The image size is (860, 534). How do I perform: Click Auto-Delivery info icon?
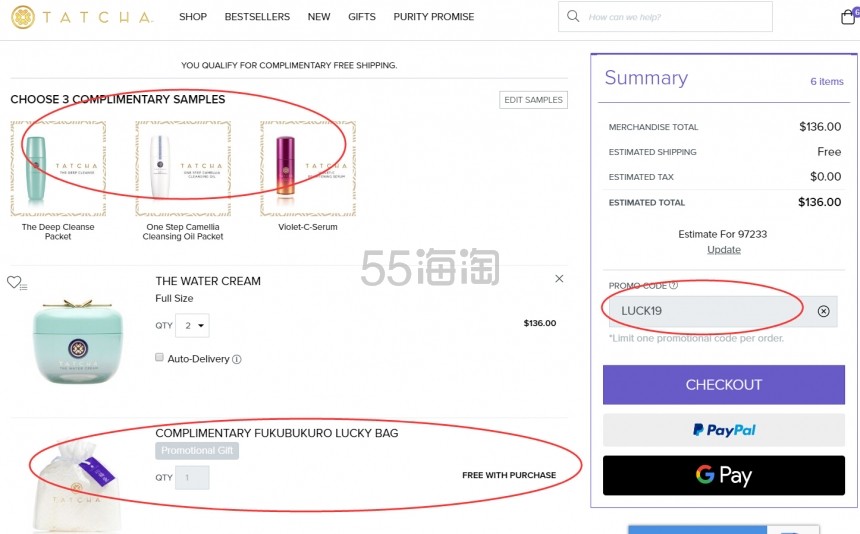click(x=236, y=360)
